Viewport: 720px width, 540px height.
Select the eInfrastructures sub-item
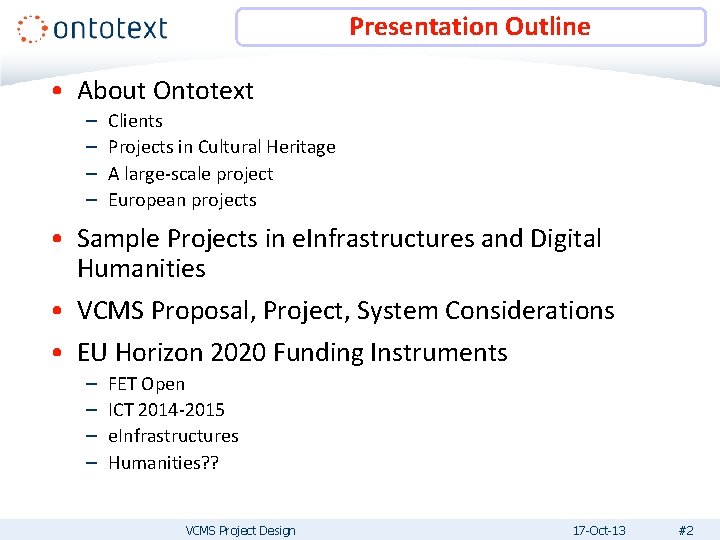[x=174, y=436]
